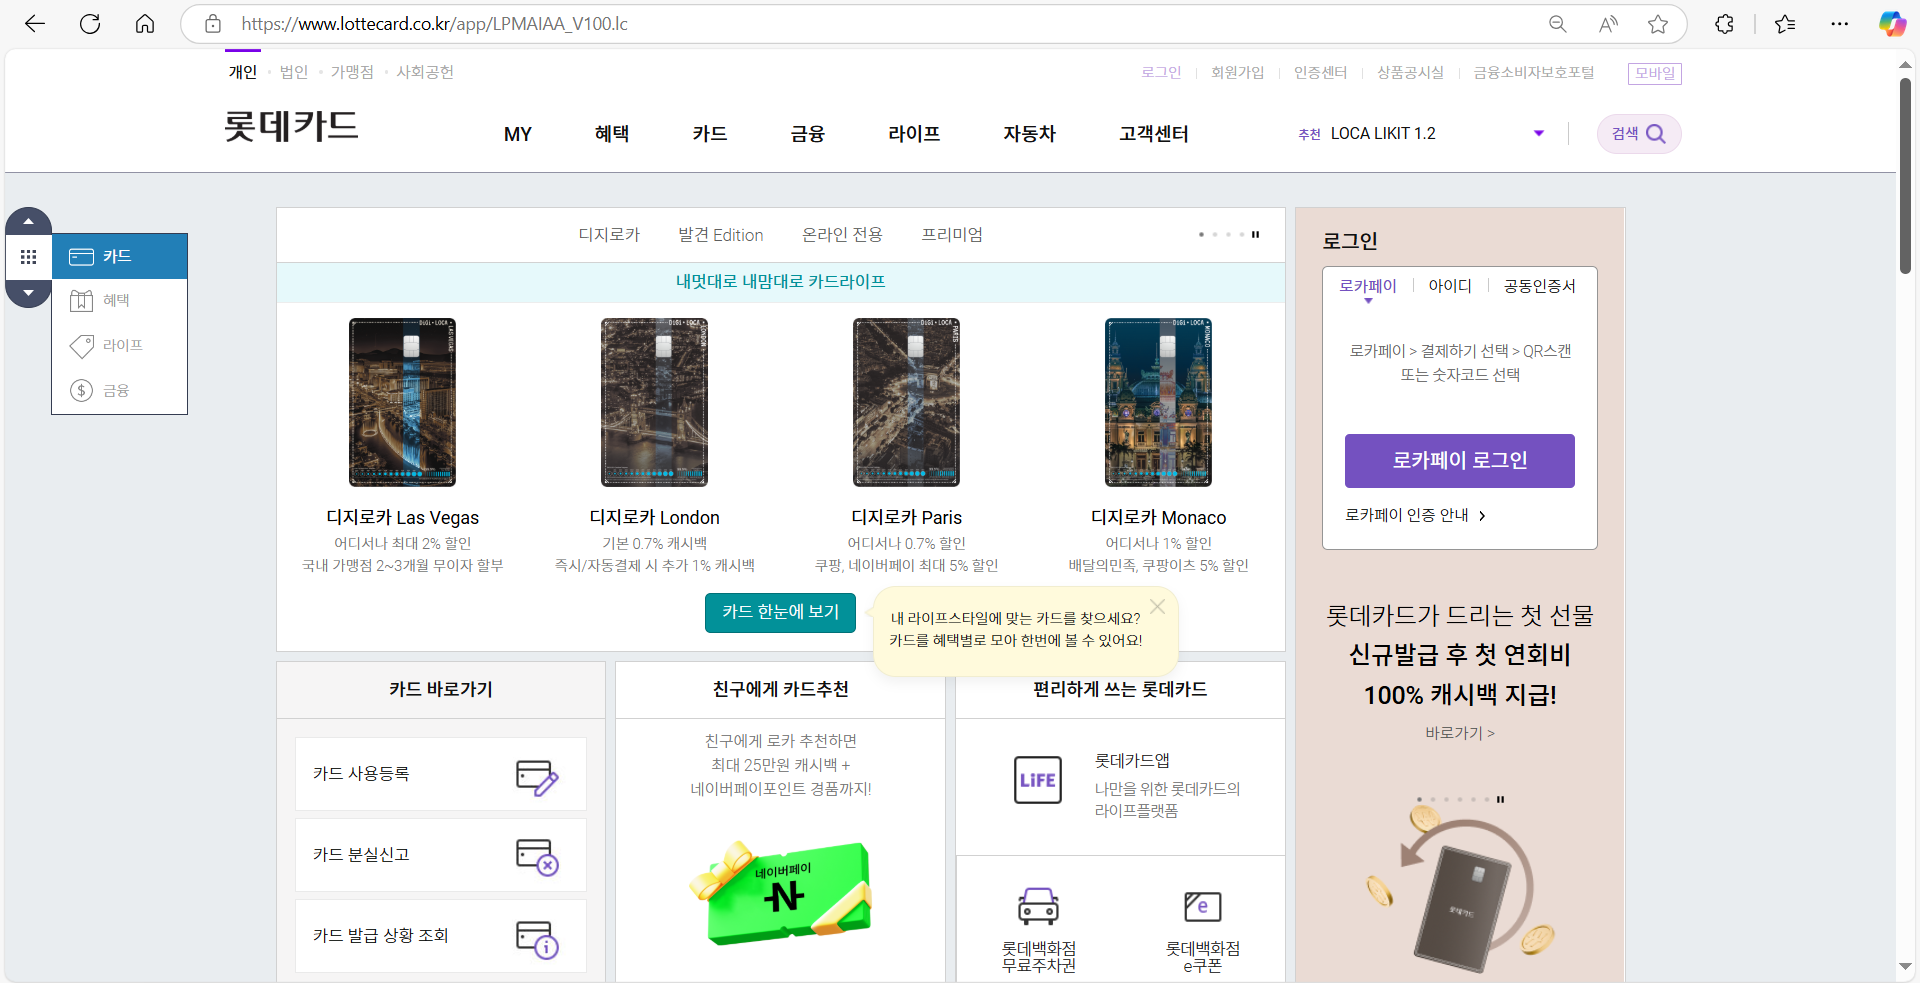The height and width of the screenshot is (983, 1920).
Task: Pause the right promo banner slideshow
Action: (x=1500, y=799)
